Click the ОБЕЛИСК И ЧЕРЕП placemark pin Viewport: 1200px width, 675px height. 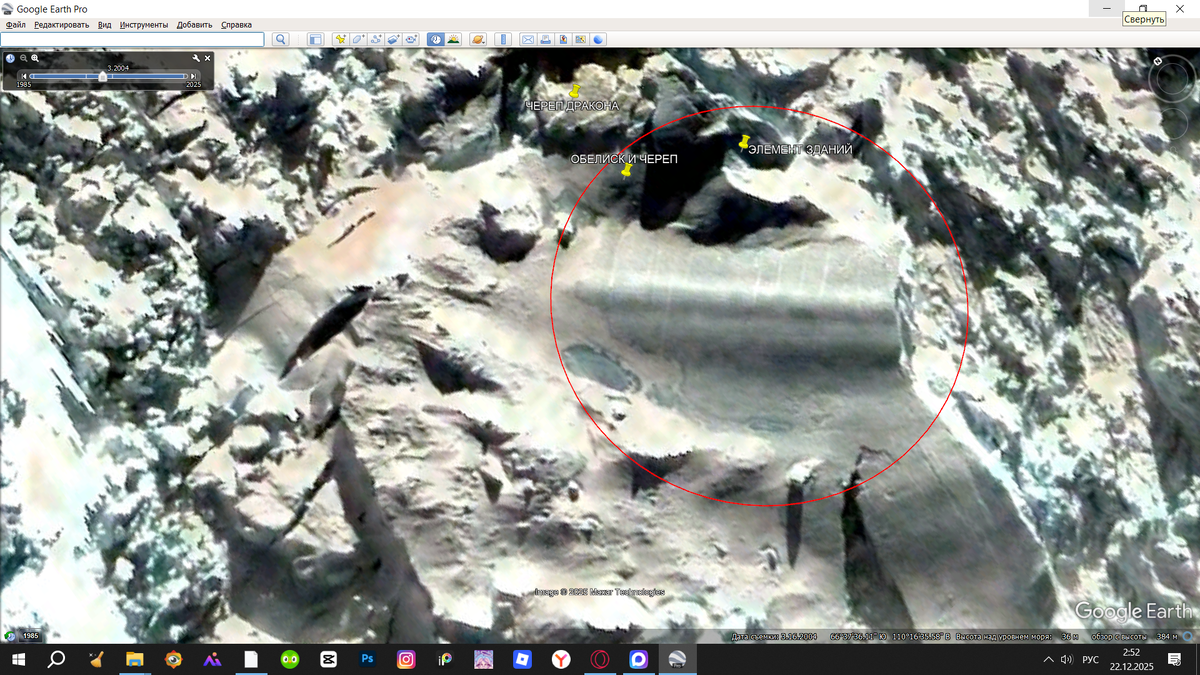[x=626, y=170]
